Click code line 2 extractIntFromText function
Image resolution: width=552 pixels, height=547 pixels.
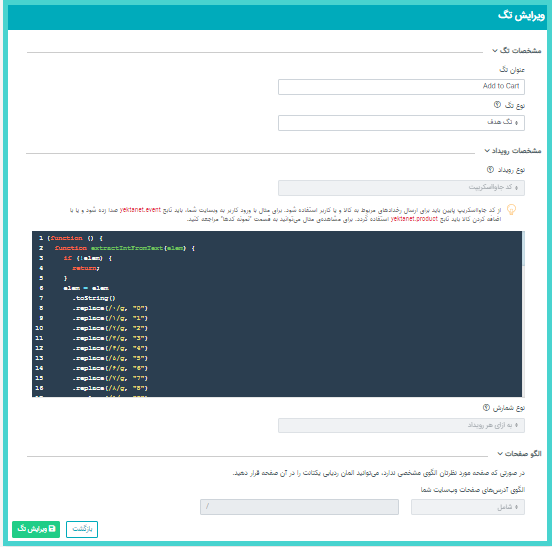(125, 248)
